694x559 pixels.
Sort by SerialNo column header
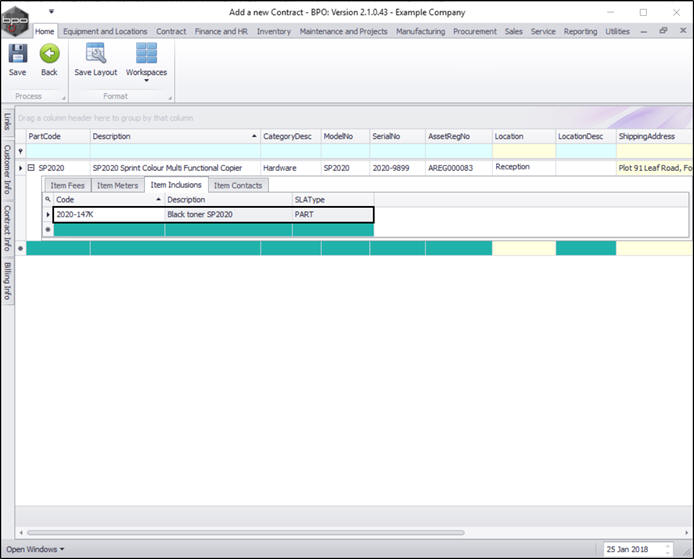[x=397, y=136]
